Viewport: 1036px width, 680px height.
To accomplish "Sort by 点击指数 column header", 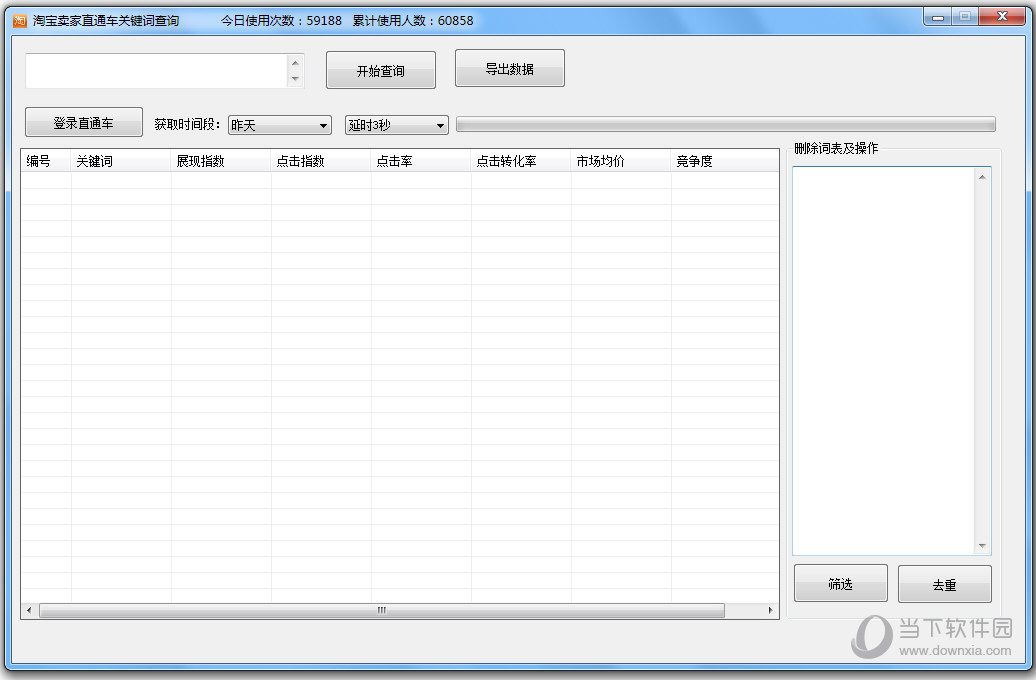I will coord(321,161).
